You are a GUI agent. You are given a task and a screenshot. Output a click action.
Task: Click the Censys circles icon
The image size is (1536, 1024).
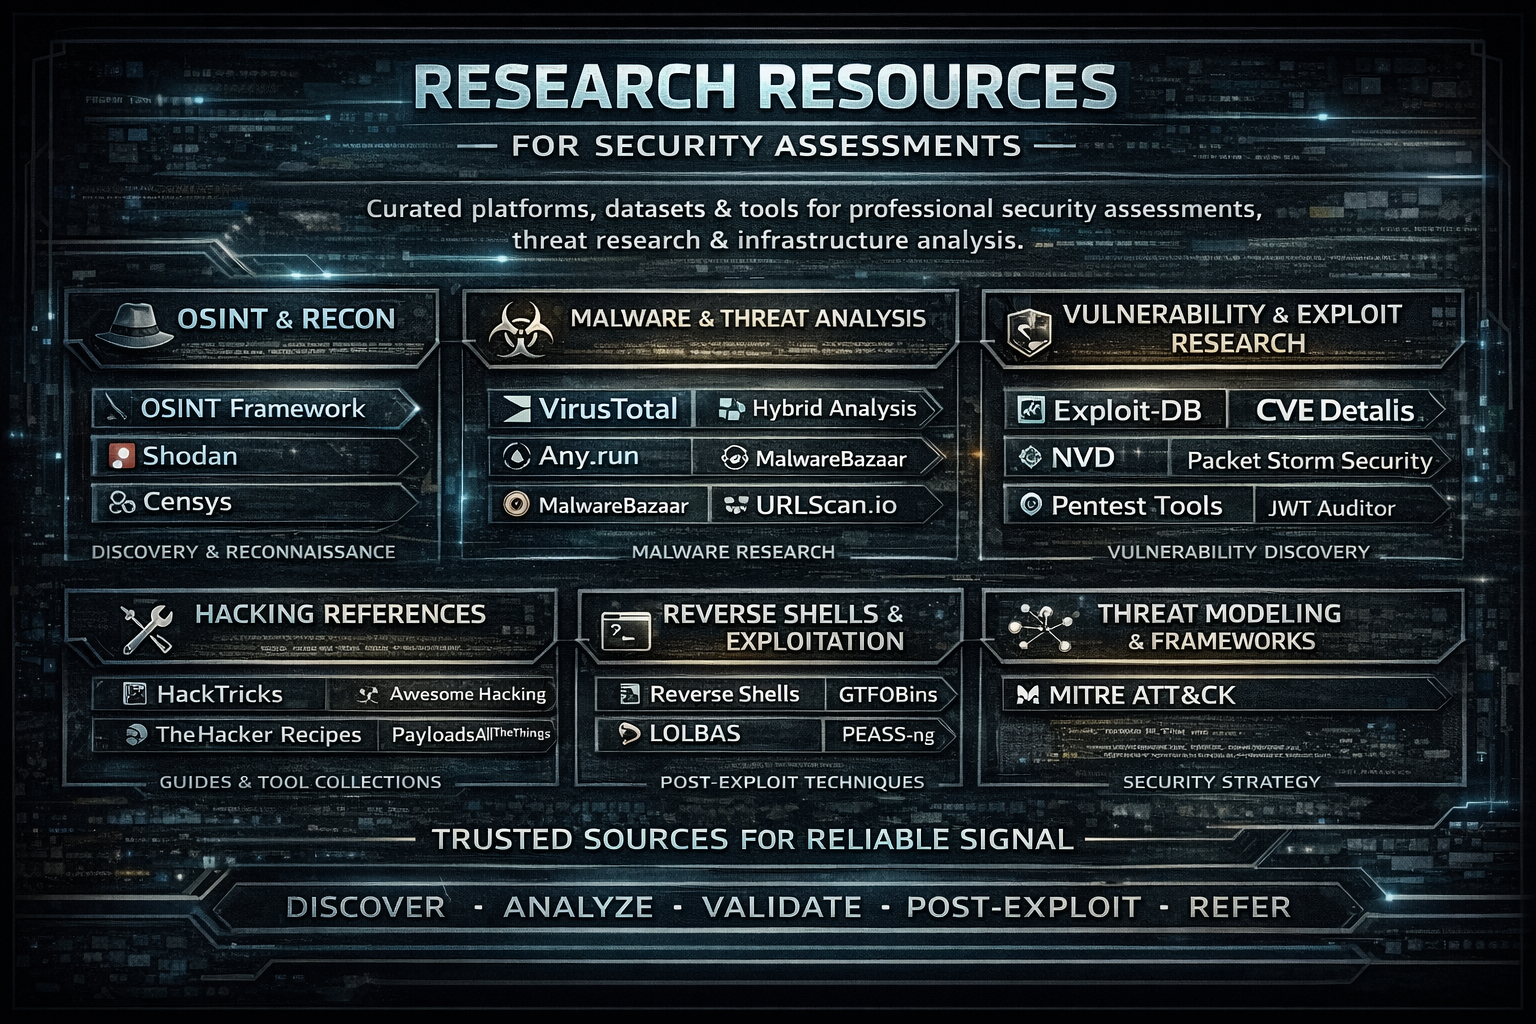(122, 502)
